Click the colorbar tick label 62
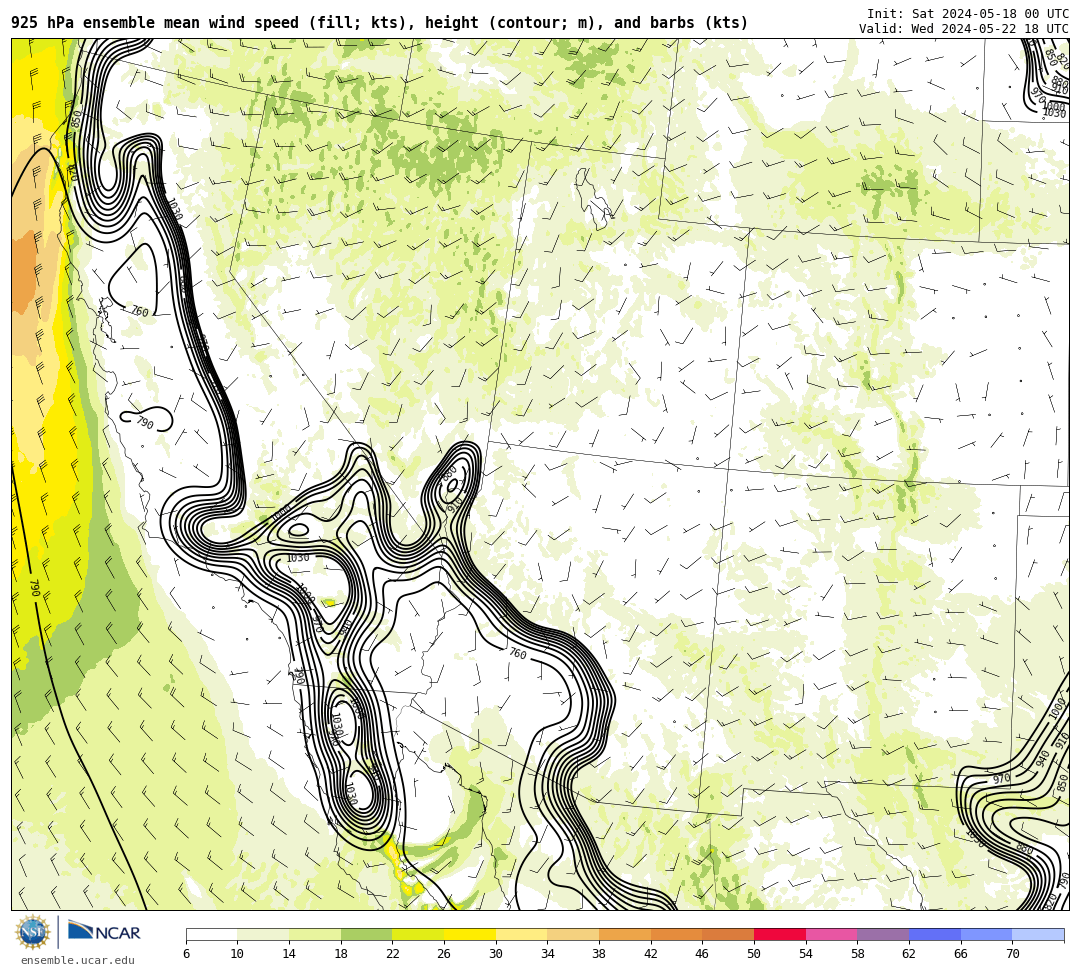1080x973 pixels. [909, 954]
